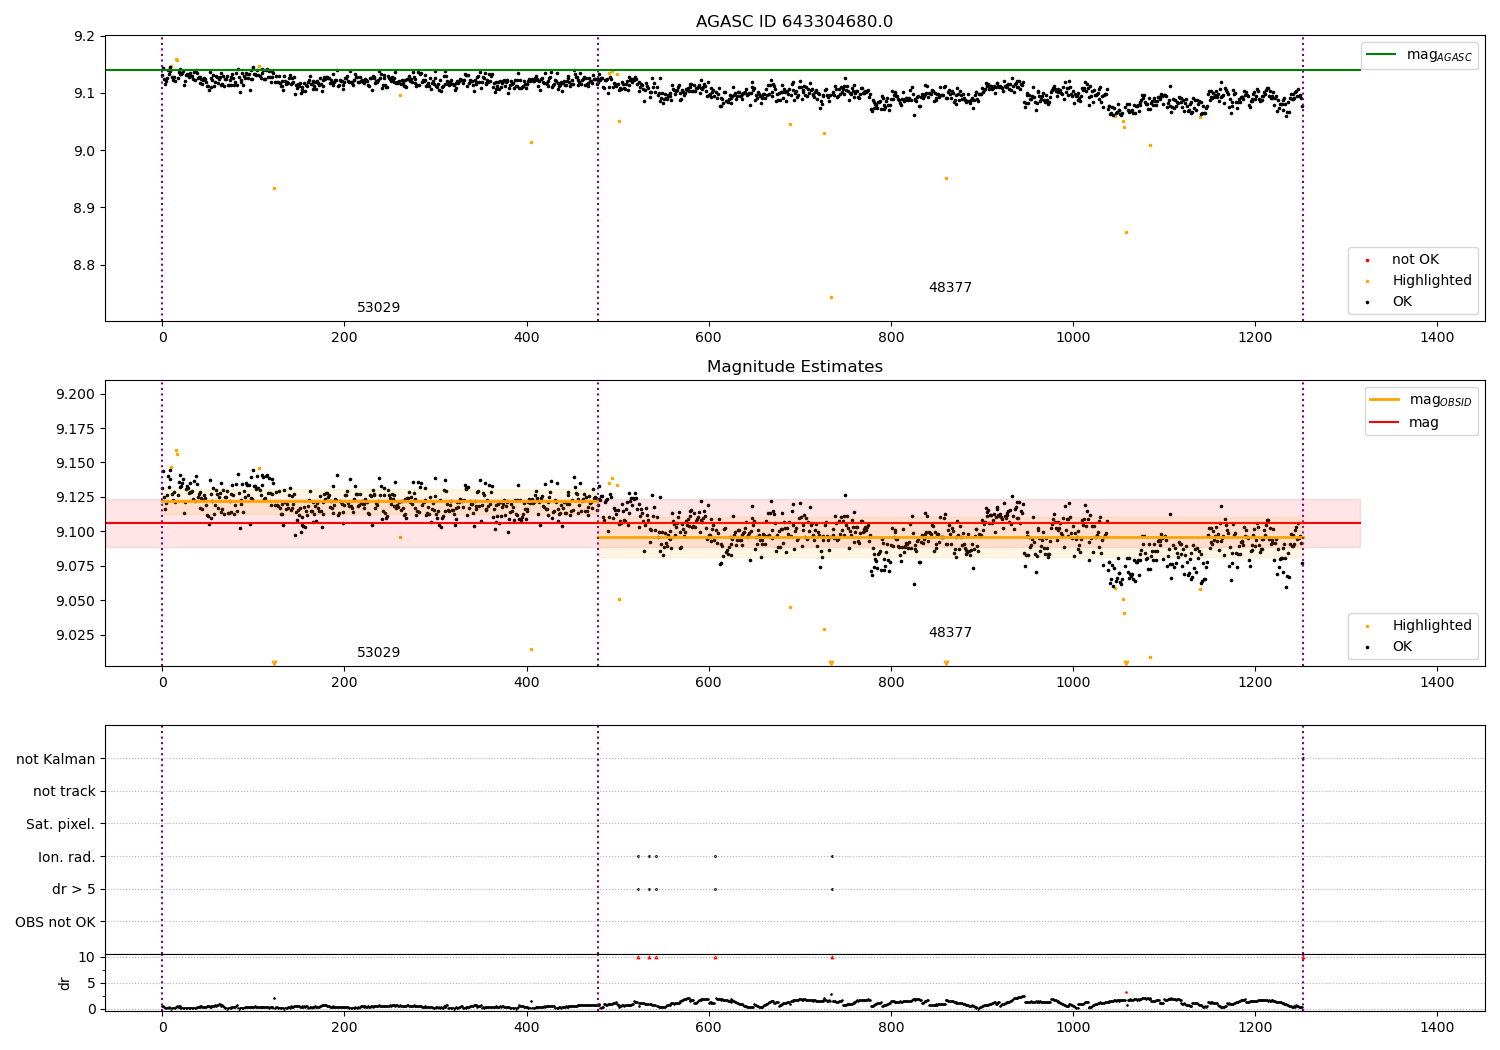Click the "9.0" y-axis tick of top plot
1500x1050 pixels.
click(85, 151)
